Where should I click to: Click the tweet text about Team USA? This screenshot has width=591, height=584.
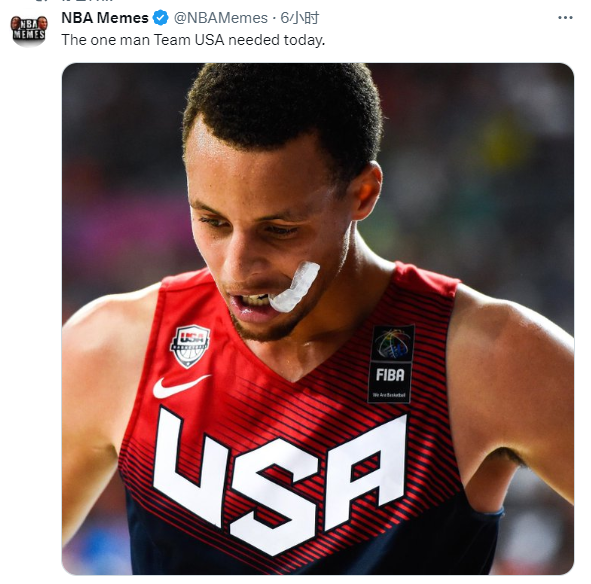[193, 40]
